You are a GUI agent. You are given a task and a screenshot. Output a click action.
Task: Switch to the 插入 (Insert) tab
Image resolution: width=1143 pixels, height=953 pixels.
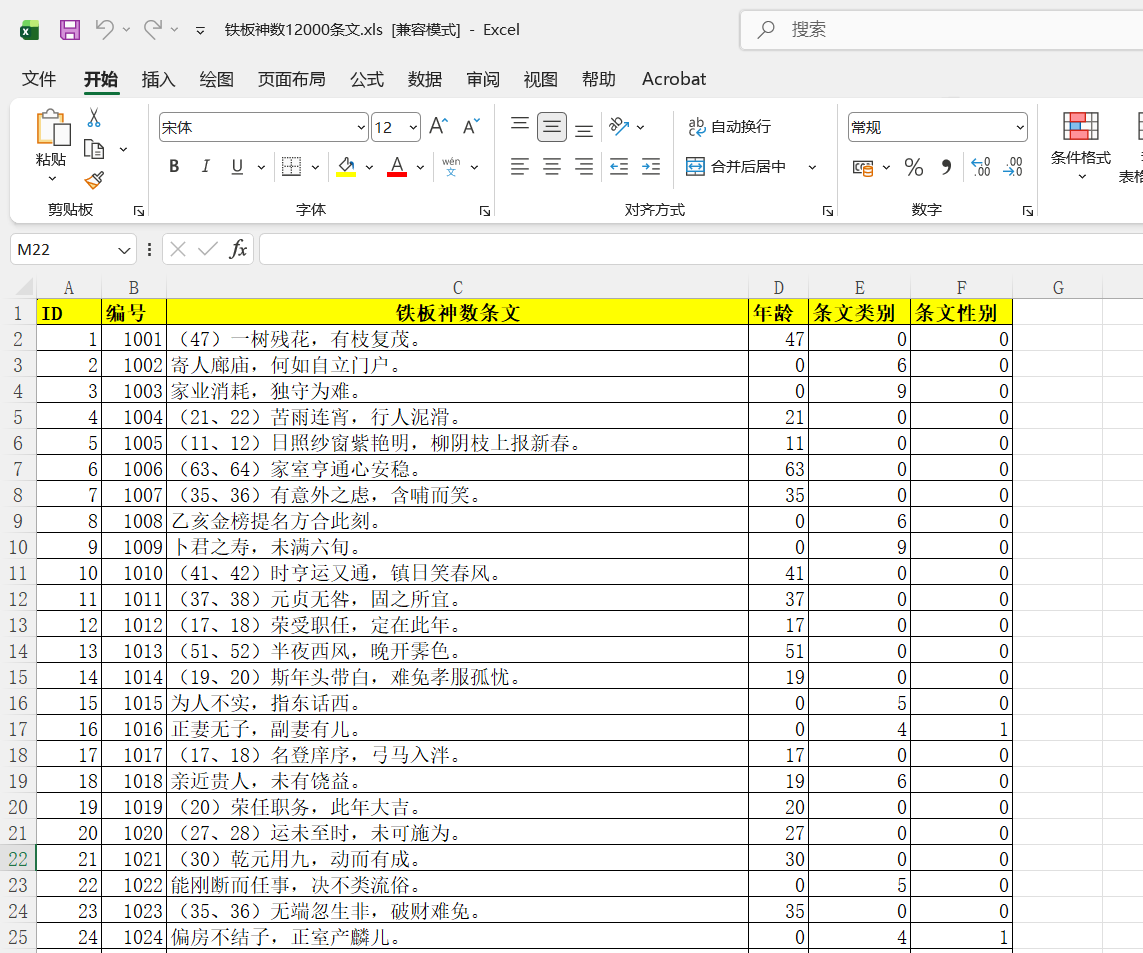(158, 79)
